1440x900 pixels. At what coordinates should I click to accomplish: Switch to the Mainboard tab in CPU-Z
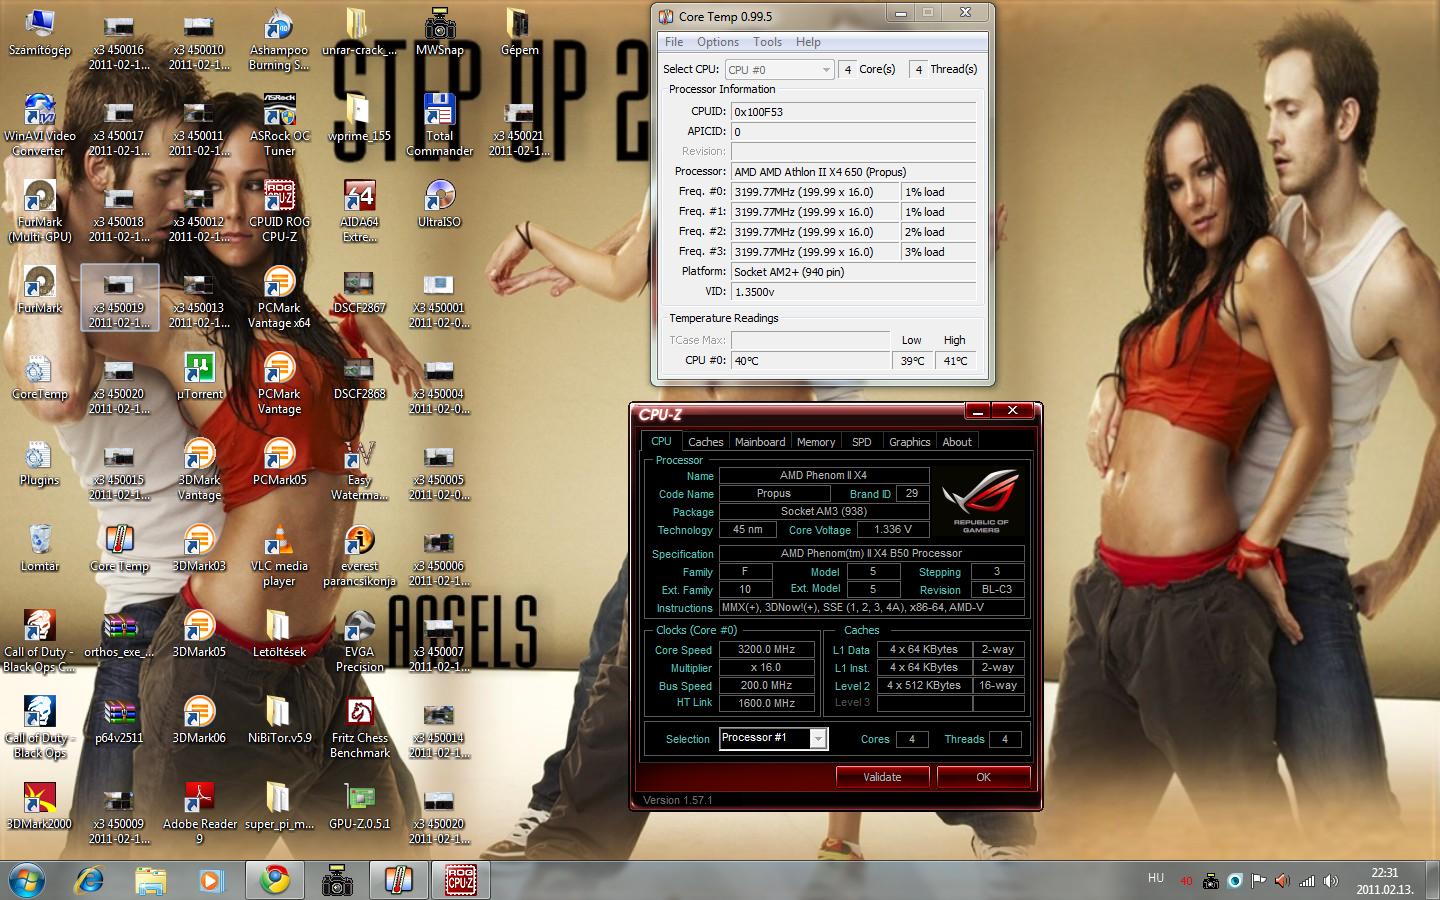[760, 442]
